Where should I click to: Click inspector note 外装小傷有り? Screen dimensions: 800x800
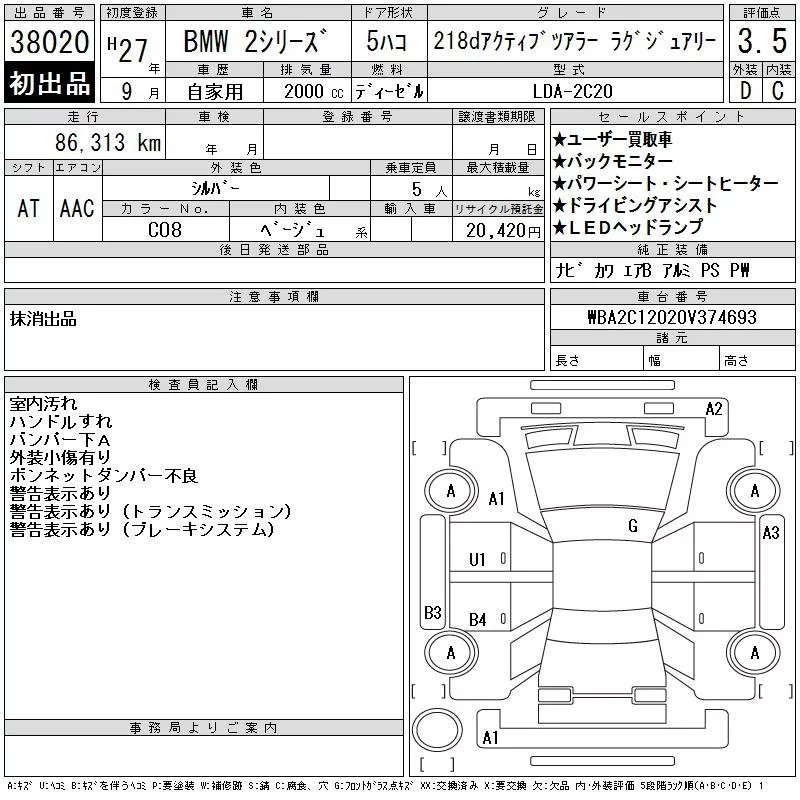coord(60,458)
